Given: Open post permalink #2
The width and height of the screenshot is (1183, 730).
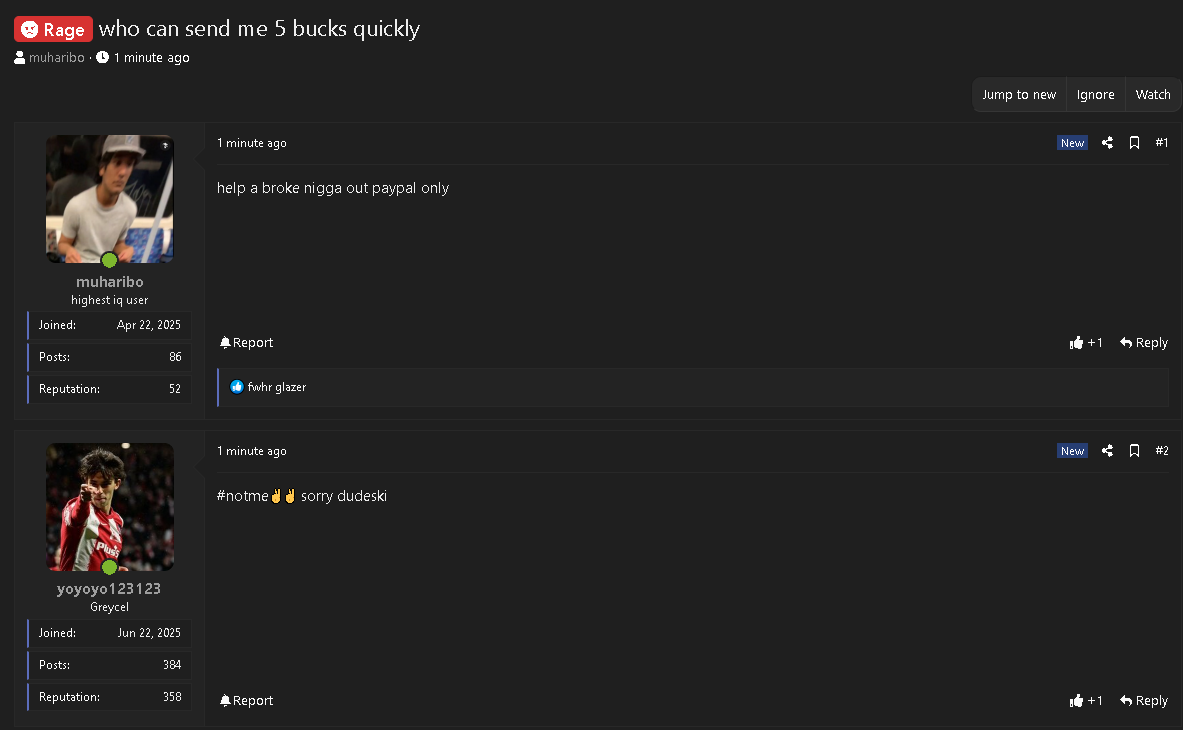Looking at the screenshot, I should (x=1162, y=450).
